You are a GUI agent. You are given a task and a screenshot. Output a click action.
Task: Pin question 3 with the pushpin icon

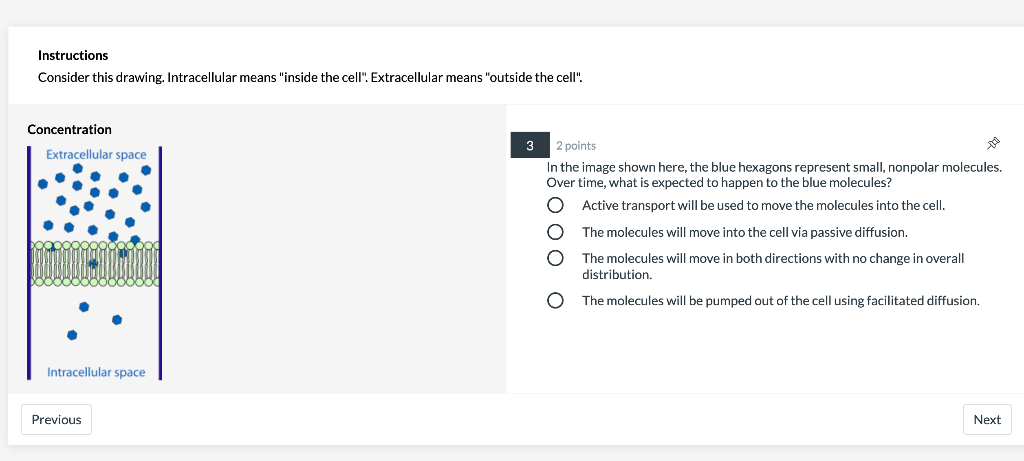coord(993,145)
